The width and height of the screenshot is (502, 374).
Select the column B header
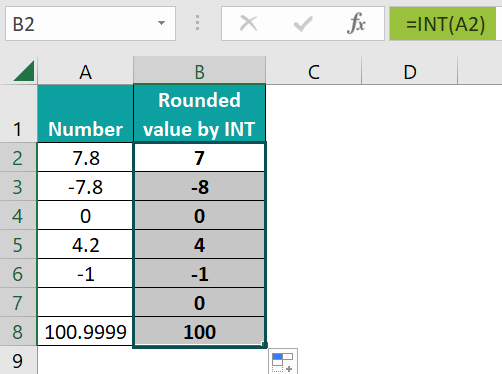coord(199,71)
